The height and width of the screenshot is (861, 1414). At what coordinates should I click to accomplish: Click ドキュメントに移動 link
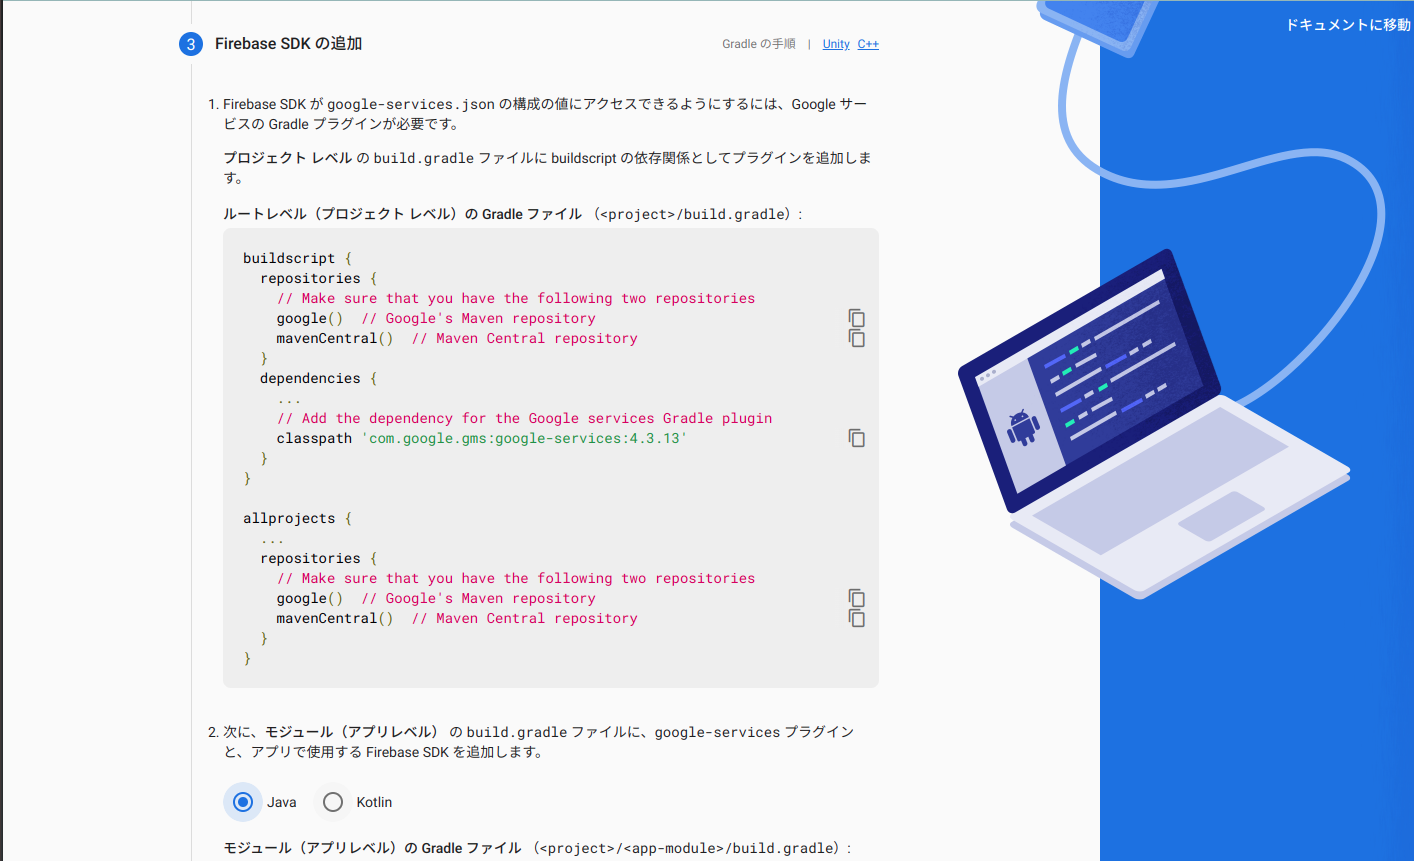1348,25
